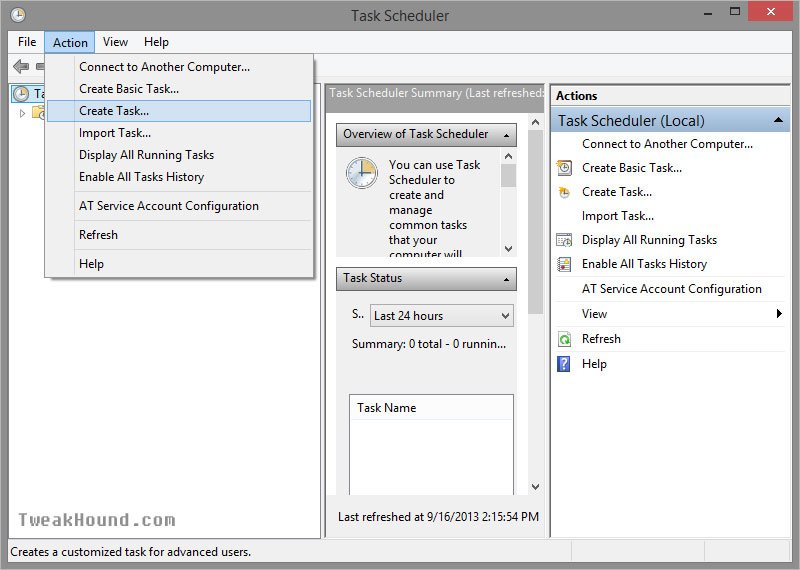Collapse the Task Scheduler (Local) actions group
The height and width of the screenshot is (570, 800).
point(778,120)
